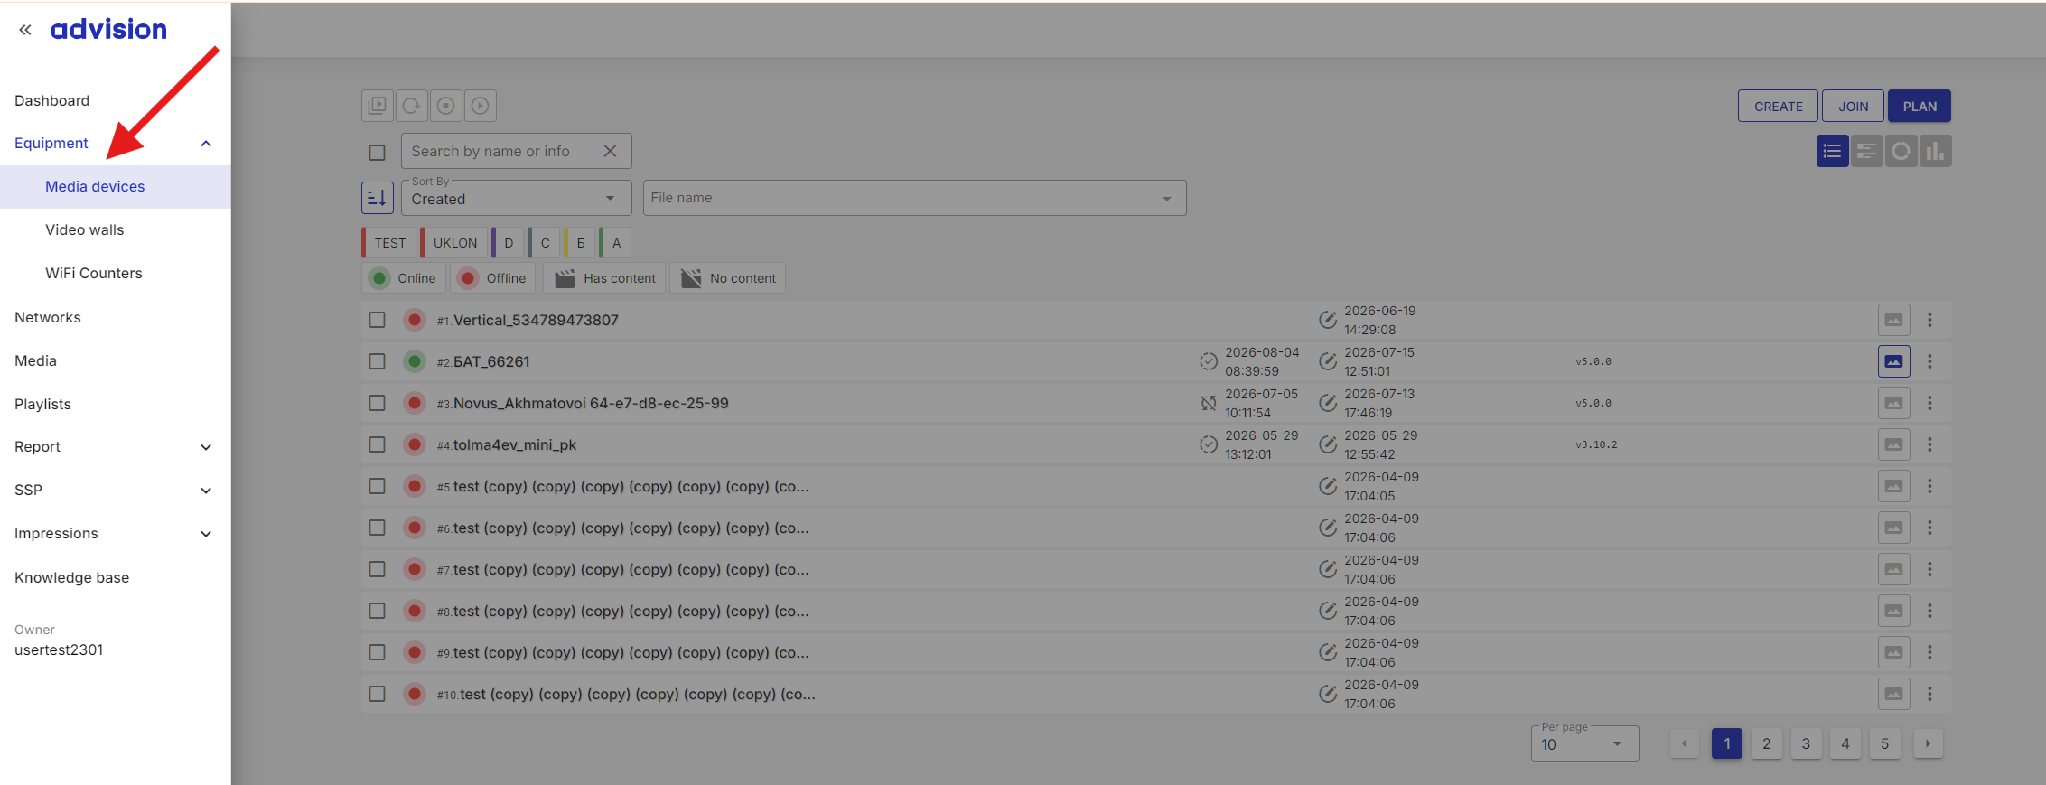Open more options for Novus_Akhmatovoi row

click(x=1930, y=403)
